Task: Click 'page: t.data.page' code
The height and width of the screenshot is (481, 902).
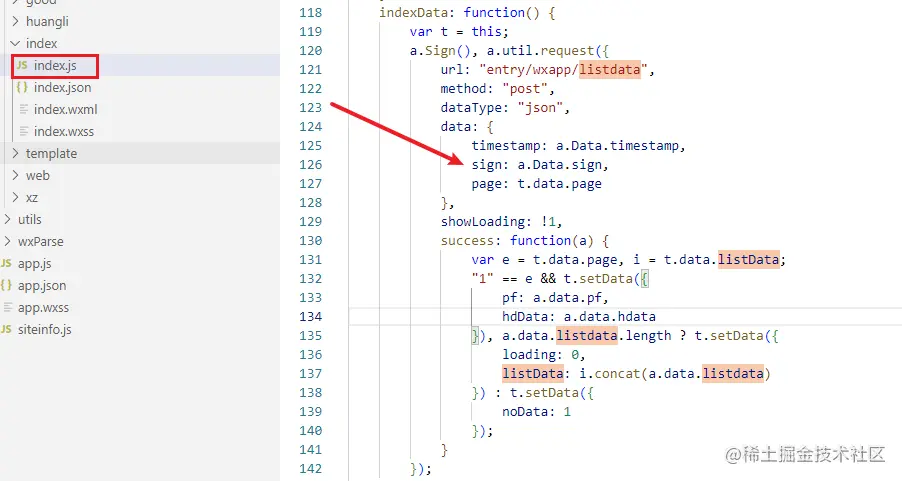Action: [x=536, y=184]
